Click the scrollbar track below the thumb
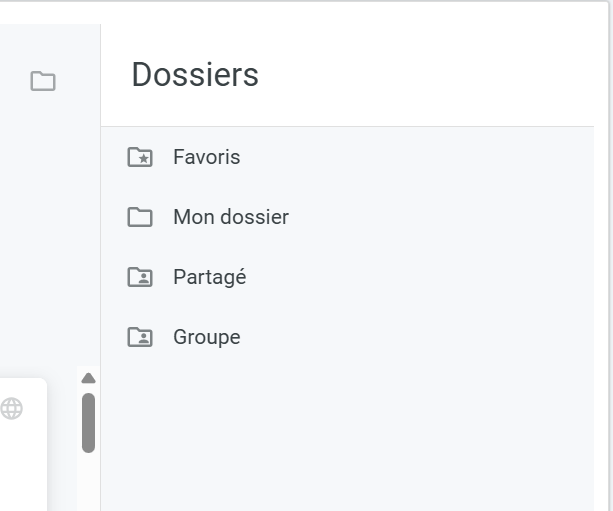Viewport: 613px width, 511px height. (88, 482)
